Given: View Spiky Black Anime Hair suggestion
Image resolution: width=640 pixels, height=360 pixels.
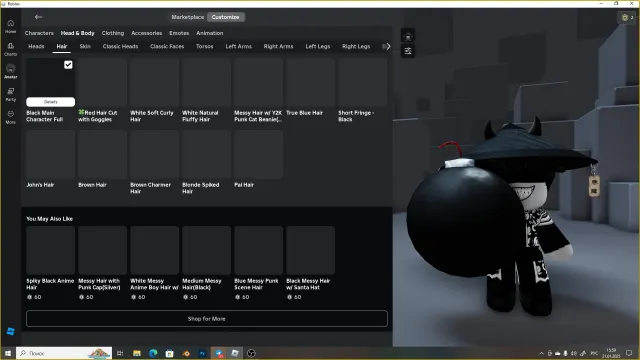Looking at the screenshot, I should 51,250.
